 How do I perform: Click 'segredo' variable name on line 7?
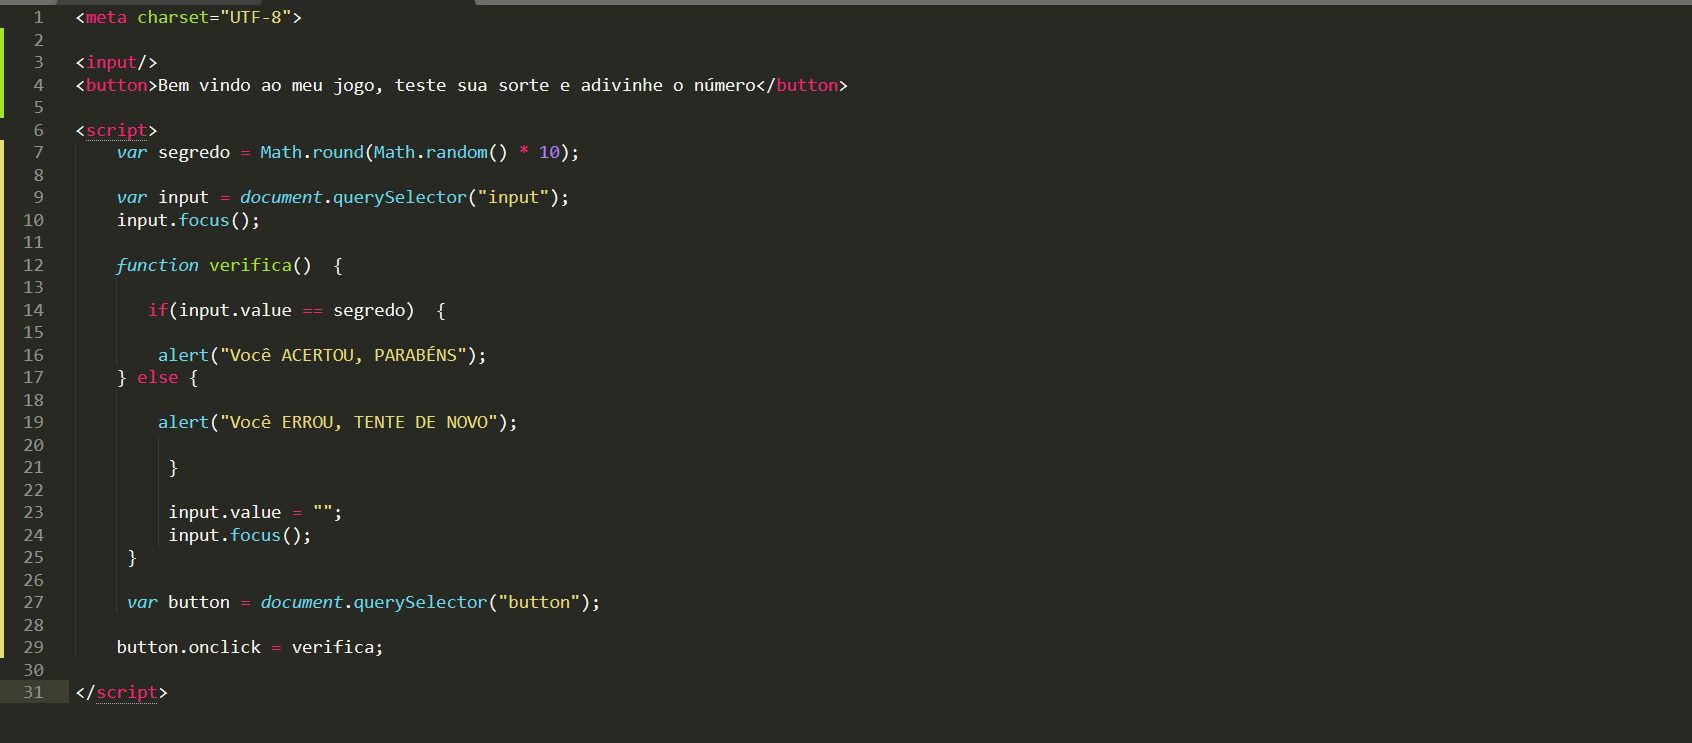[194, 152]
